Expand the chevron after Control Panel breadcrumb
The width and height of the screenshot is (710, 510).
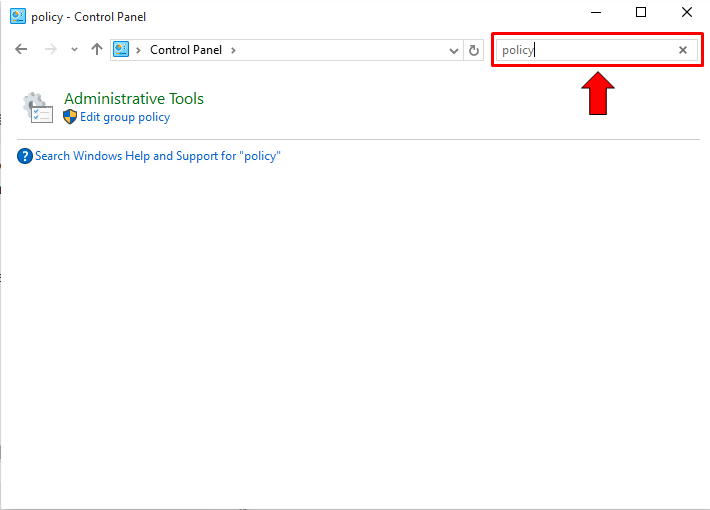(233, 50)
